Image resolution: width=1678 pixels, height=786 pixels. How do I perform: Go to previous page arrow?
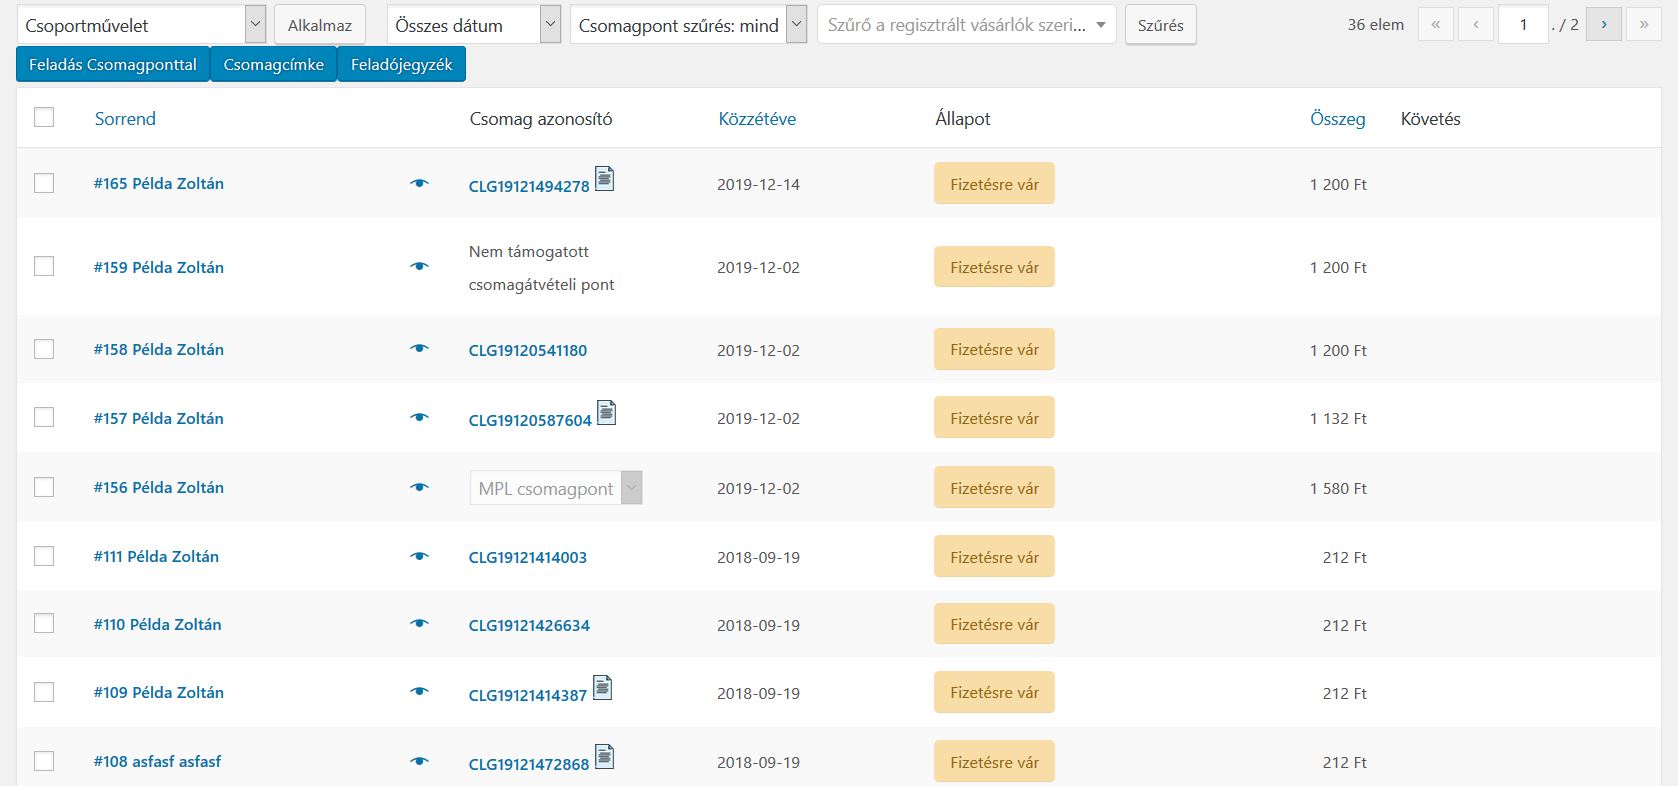click(x=1476, y=25)
